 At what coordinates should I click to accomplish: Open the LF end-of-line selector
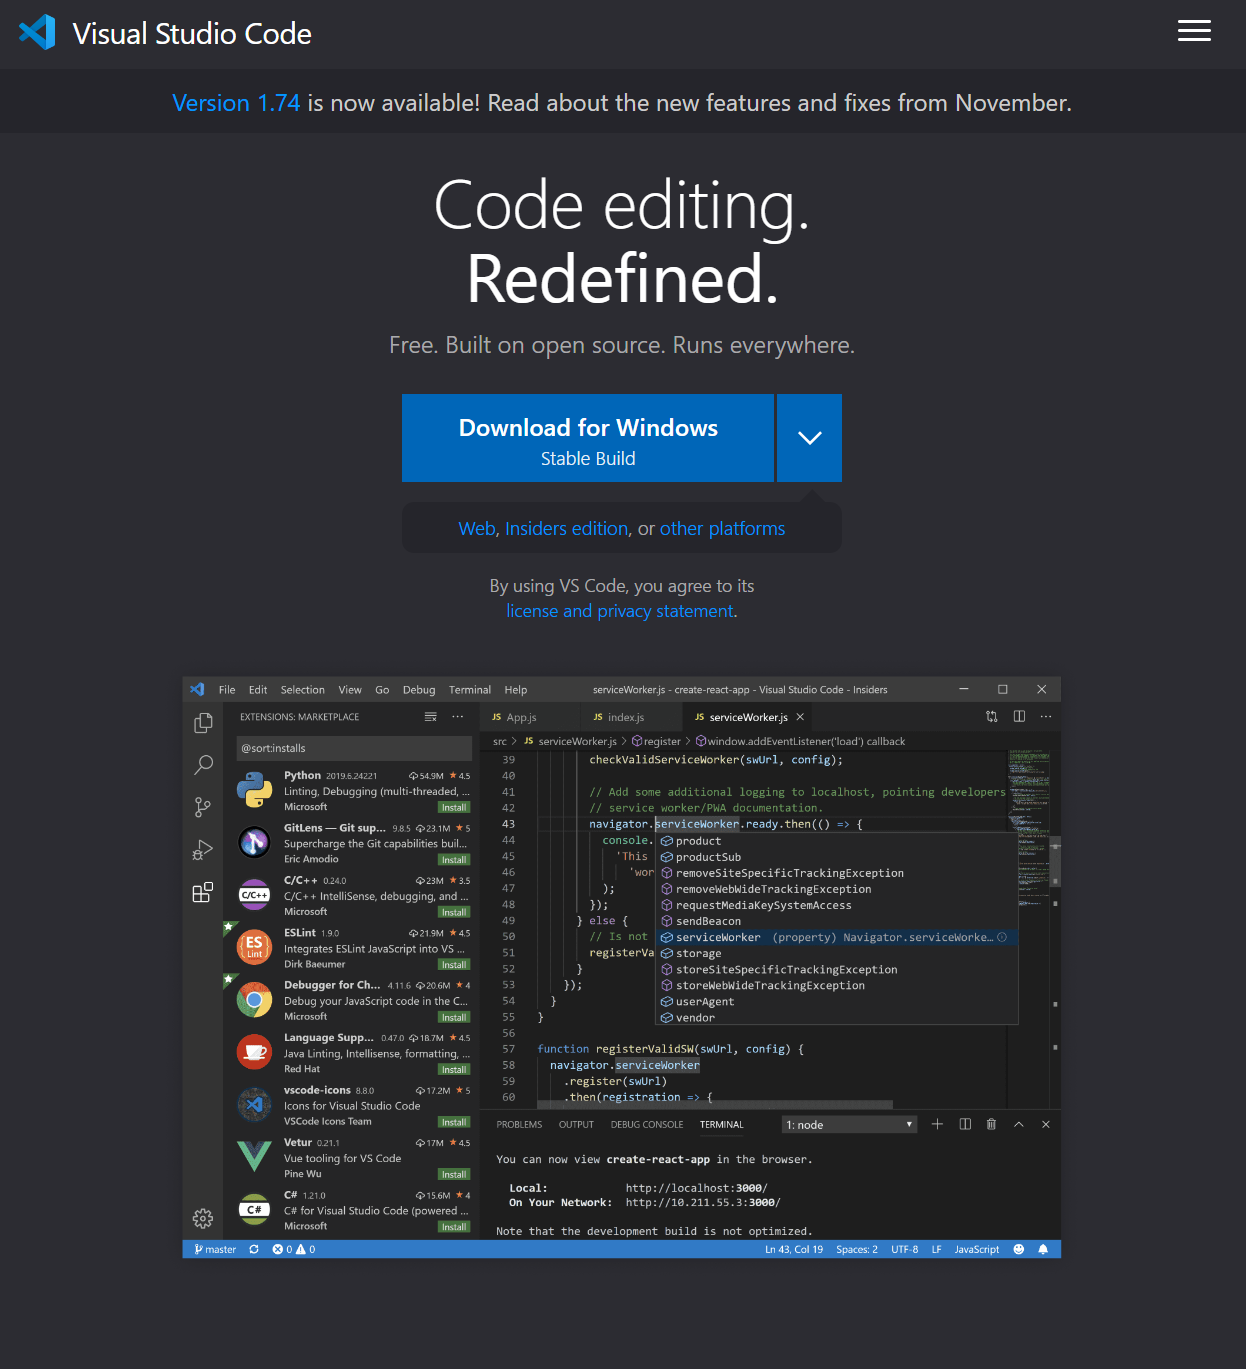pyautogui.click(x=936, y=1249)
